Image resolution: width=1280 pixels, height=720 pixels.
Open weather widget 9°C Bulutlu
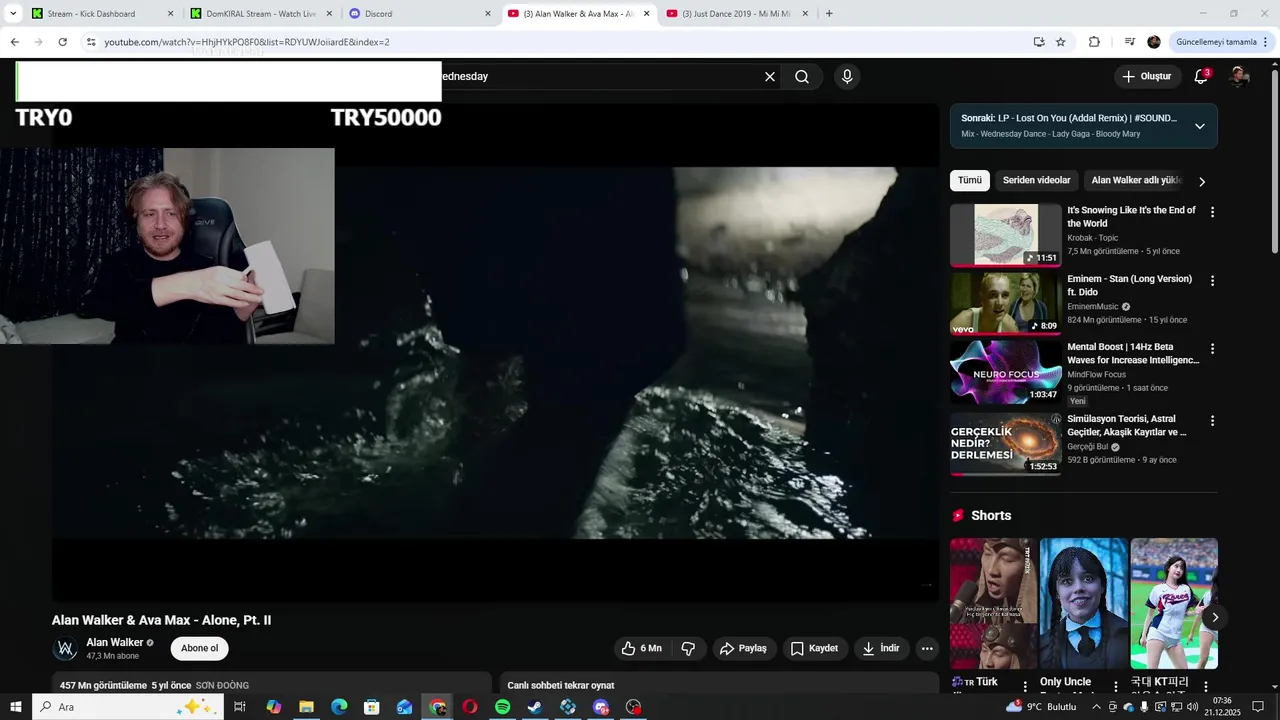[x=1043, y=707]
